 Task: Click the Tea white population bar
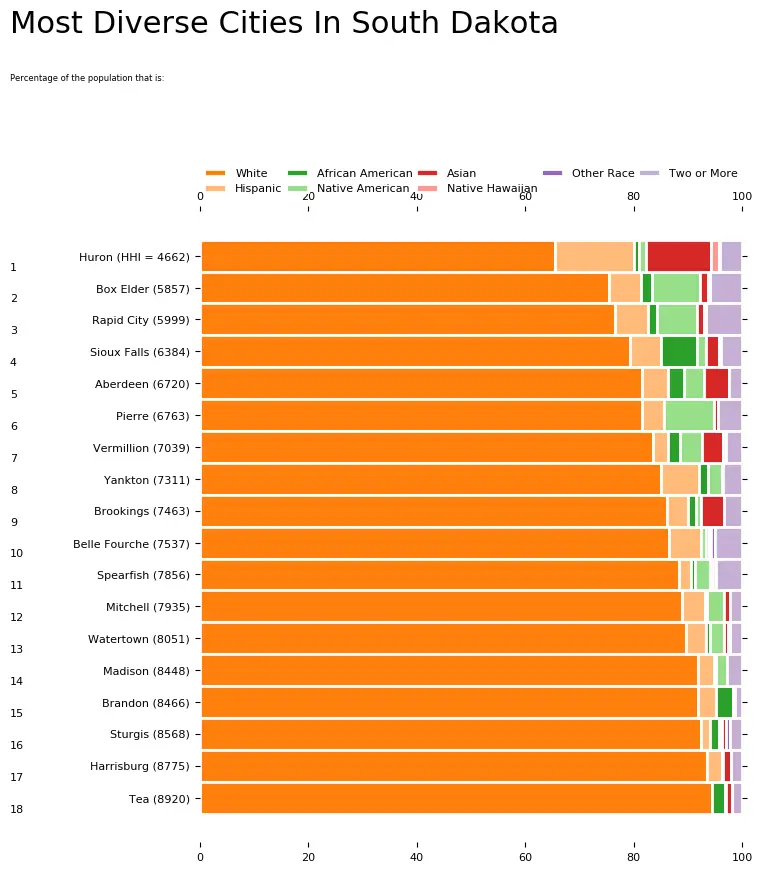pos(456,798)
